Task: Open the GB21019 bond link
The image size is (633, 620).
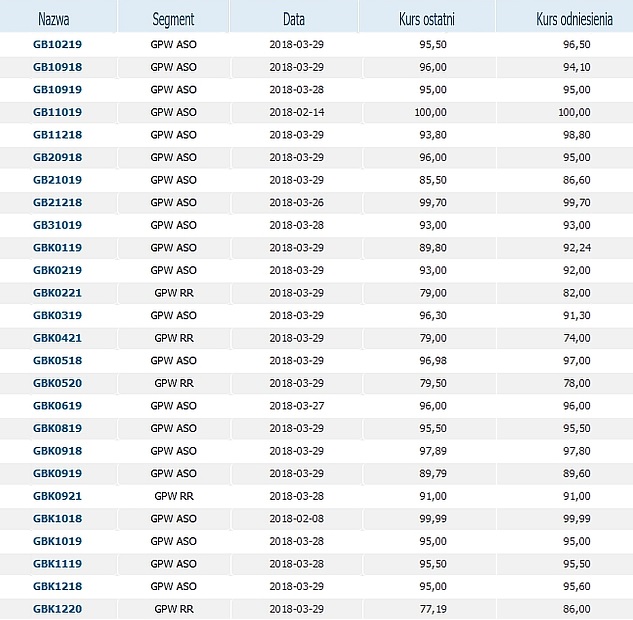Action: click(57, 180)
